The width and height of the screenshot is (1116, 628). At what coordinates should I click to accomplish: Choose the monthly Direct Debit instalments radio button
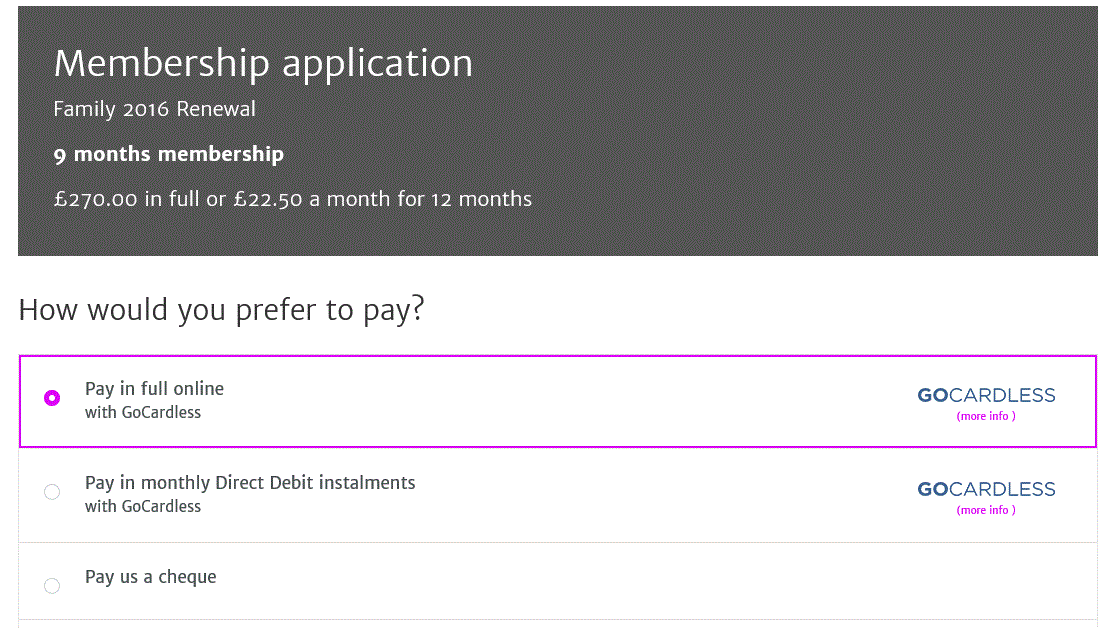pos(52,492)
